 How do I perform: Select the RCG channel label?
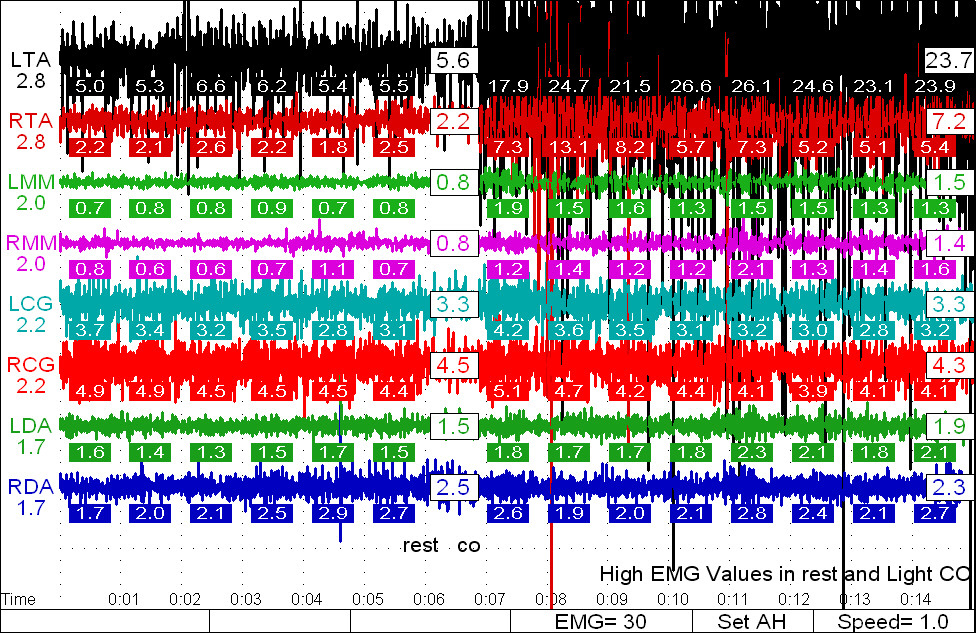pyautogui.click(x=30, y=365)
